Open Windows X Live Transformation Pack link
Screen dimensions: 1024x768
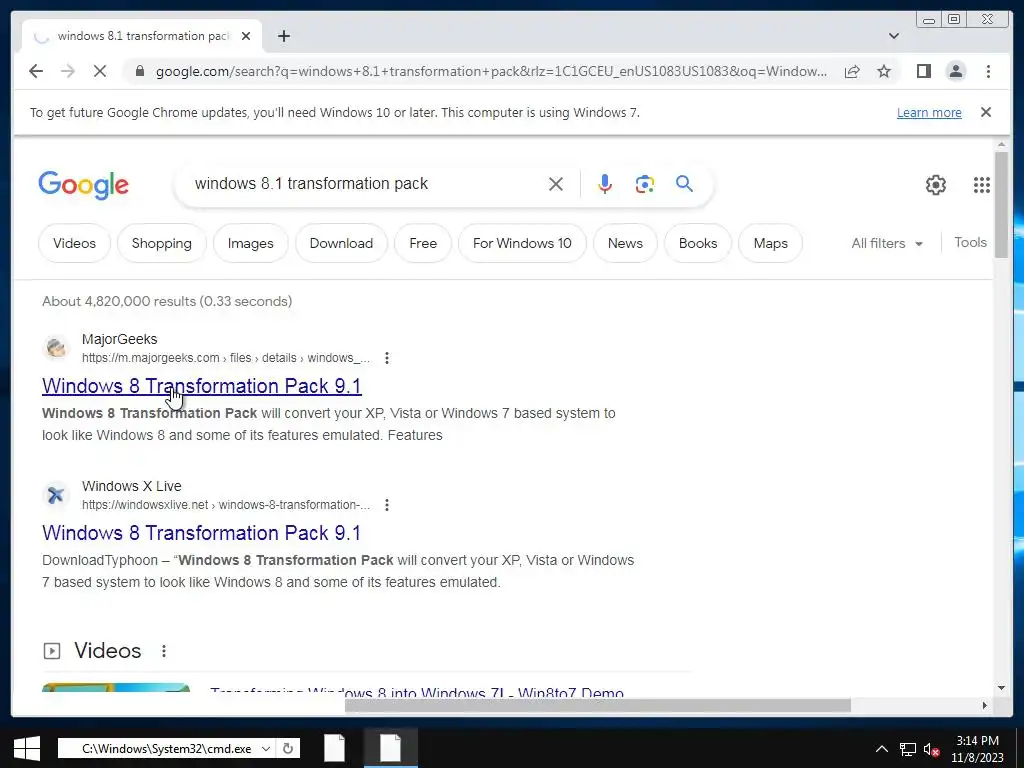(201, 533)
